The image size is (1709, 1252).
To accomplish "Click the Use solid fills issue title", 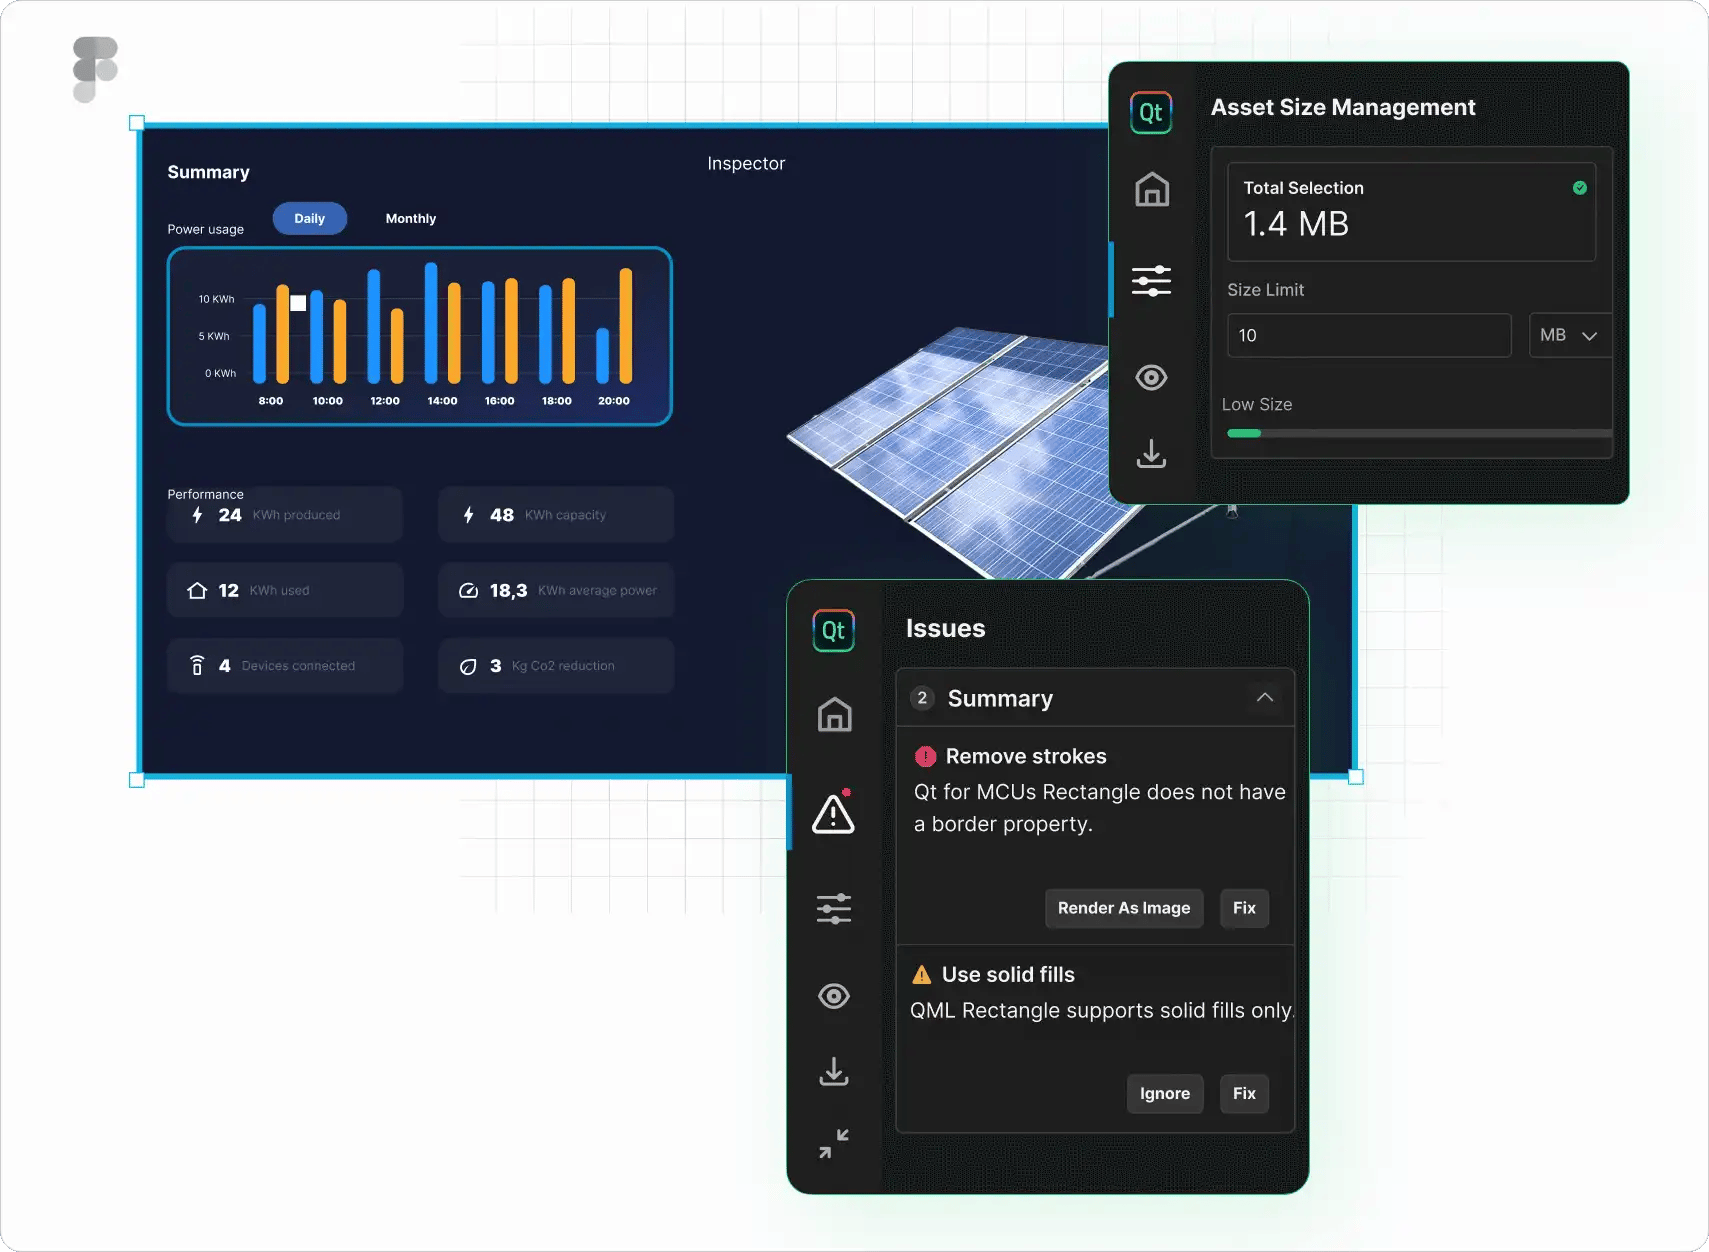I will (1008, 974).
